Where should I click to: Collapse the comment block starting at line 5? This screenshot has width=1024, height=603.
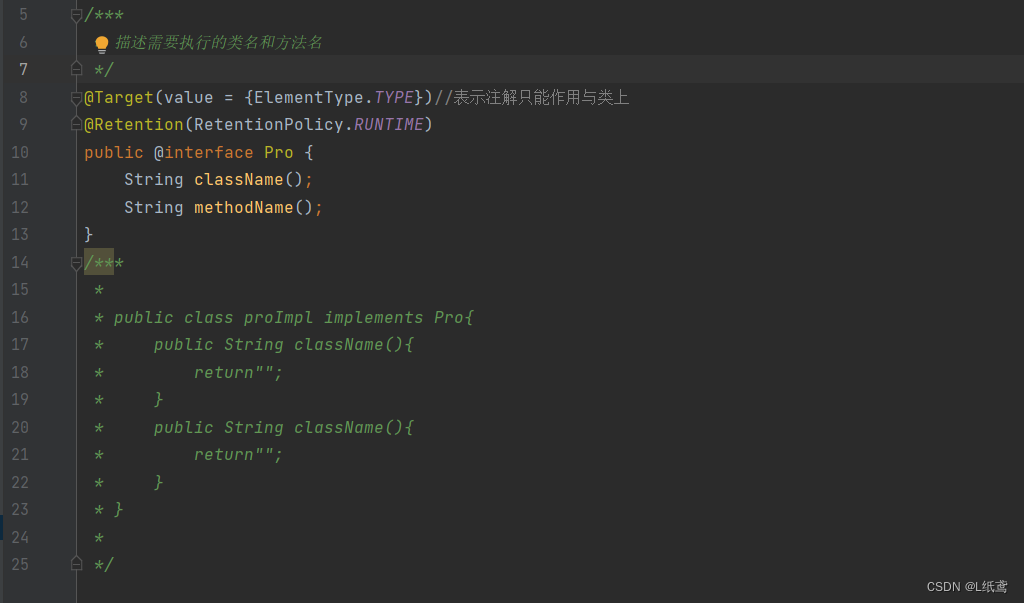77,14
